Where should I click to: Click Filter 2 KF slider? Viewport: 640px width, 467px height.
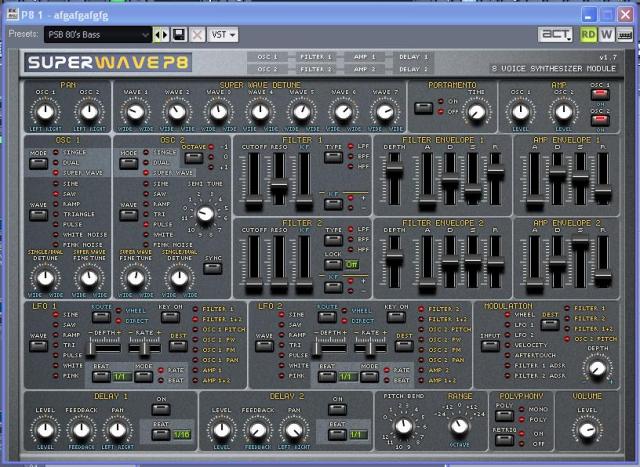pos(304,287)
